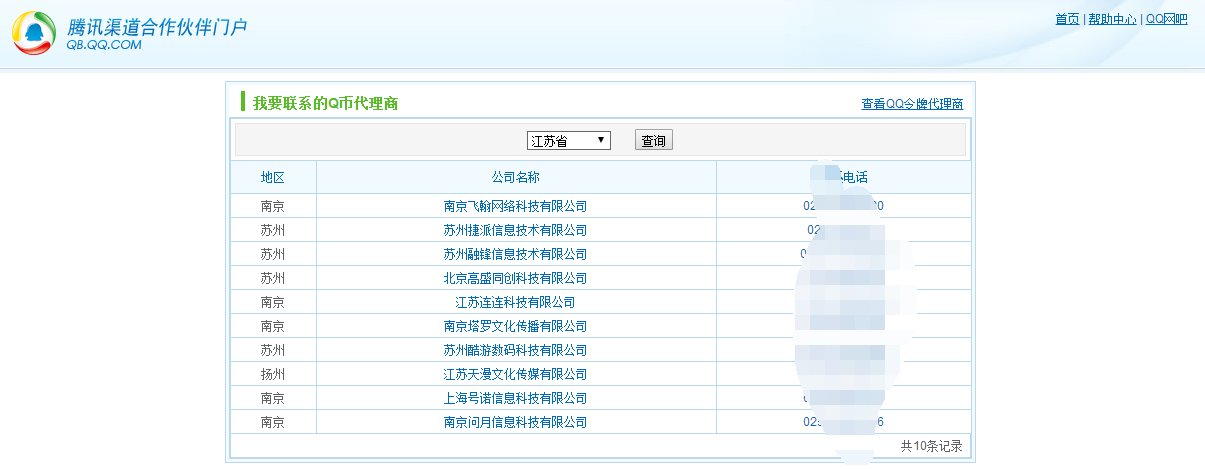Click the QB.QQ.COM domain text

click(105, 45)
